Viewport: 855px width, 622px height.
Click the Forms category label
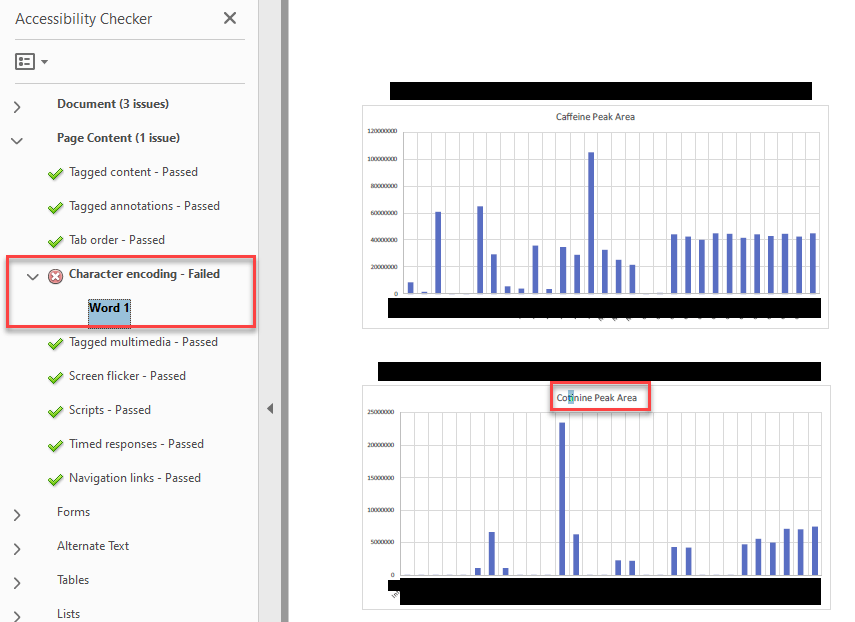click(x=73, y=512)
